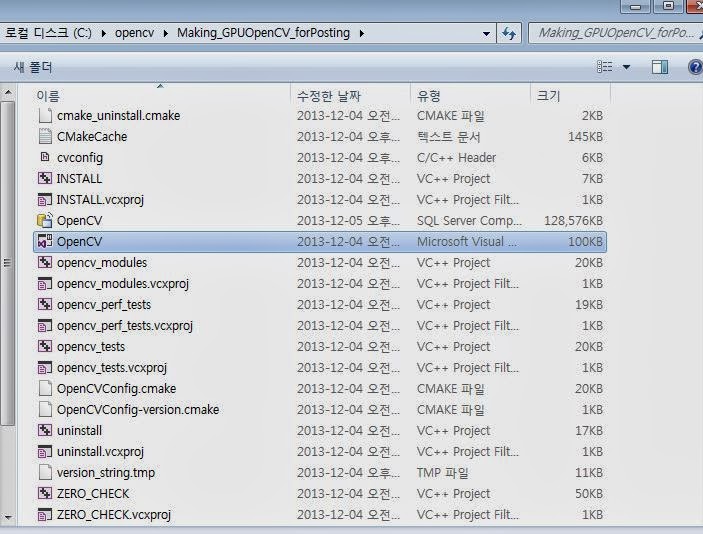703x534 pixels.
Task: Click the vertical scrollbar thumb
Action: pos(8,263)
